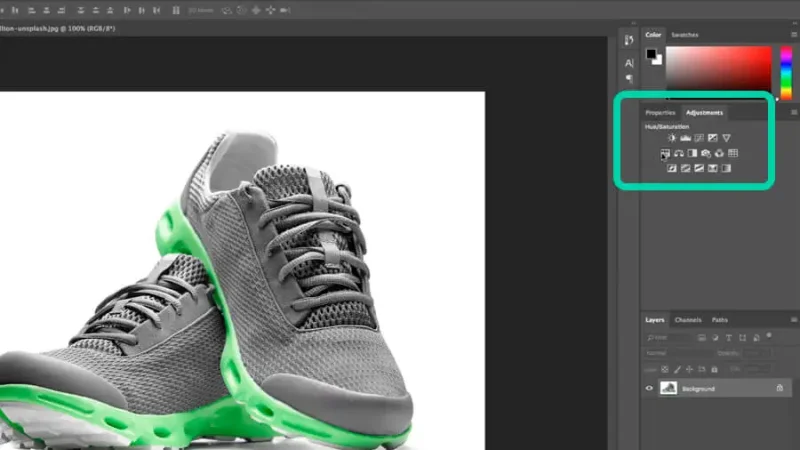This screenshot has width=800, height=450.
Task: Switch to the Paths tab
Action: pos(719,320)
